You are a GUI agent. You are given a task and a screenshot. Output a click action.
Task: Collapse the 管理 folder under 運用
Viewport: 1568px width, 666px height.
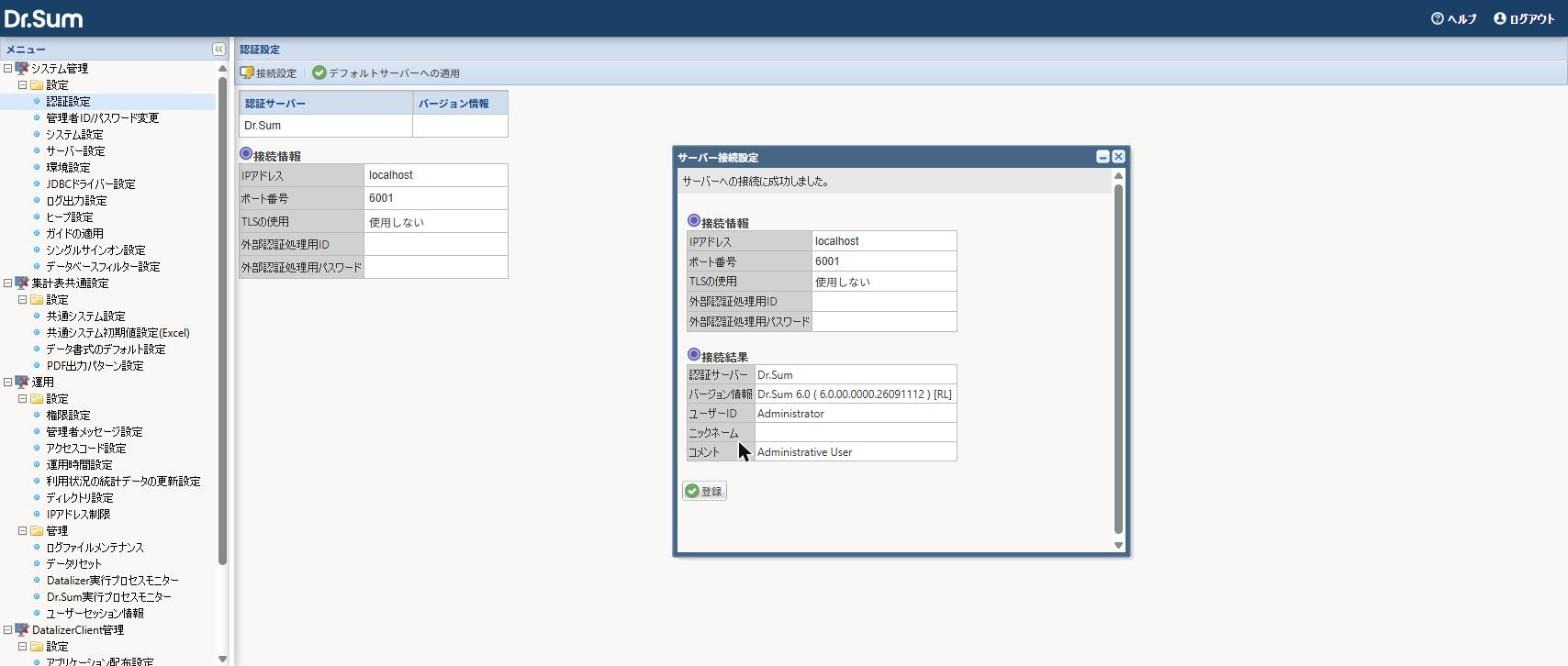[22, 531]
